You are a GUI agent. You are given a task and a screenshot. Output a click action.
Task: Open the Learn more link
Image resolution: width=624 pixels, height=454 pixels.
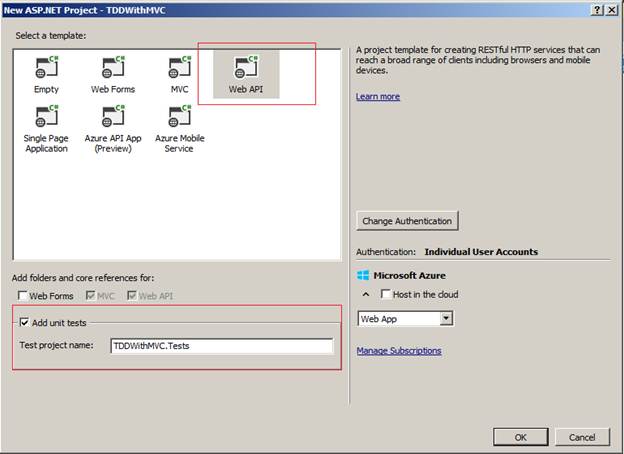click(x=378, y=97)
